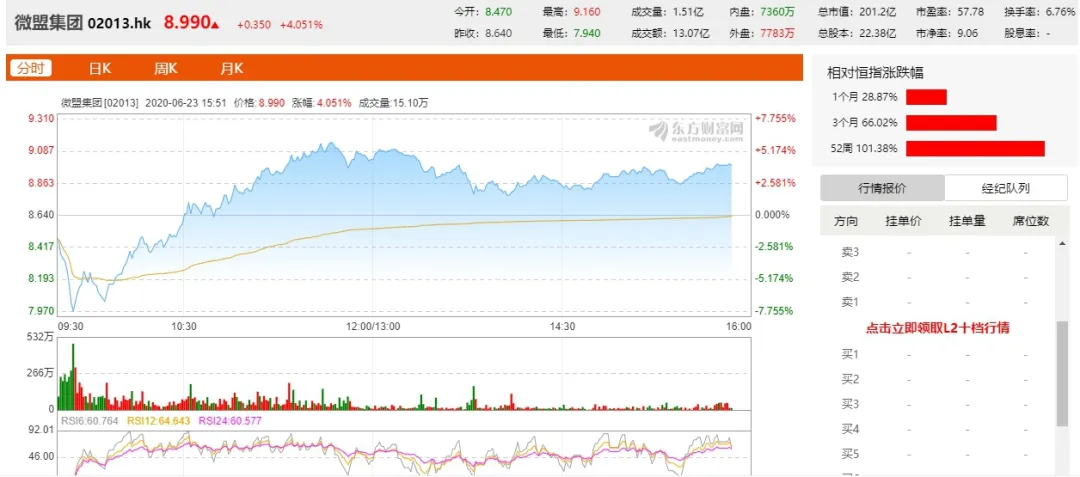Click the 昨收 8.640 value
This screenshot has height=477, width=1080.
pos(498,32)
